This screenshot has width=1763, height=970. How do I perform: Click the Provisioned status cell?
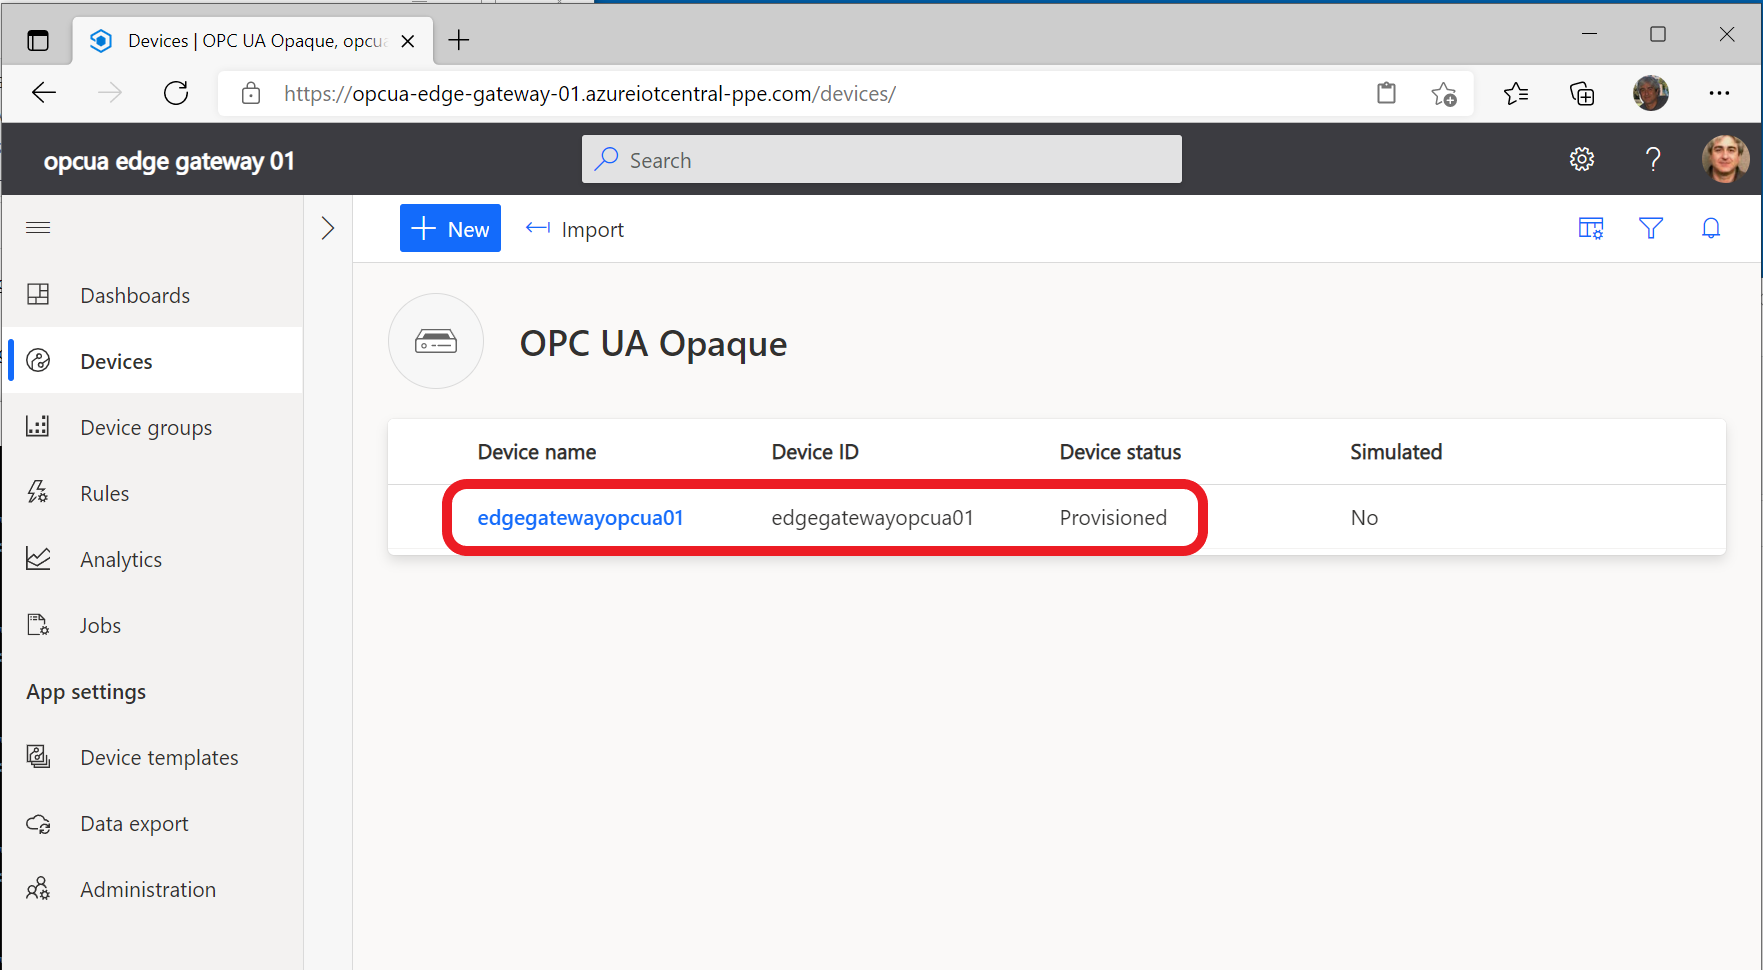[1113, 517]
